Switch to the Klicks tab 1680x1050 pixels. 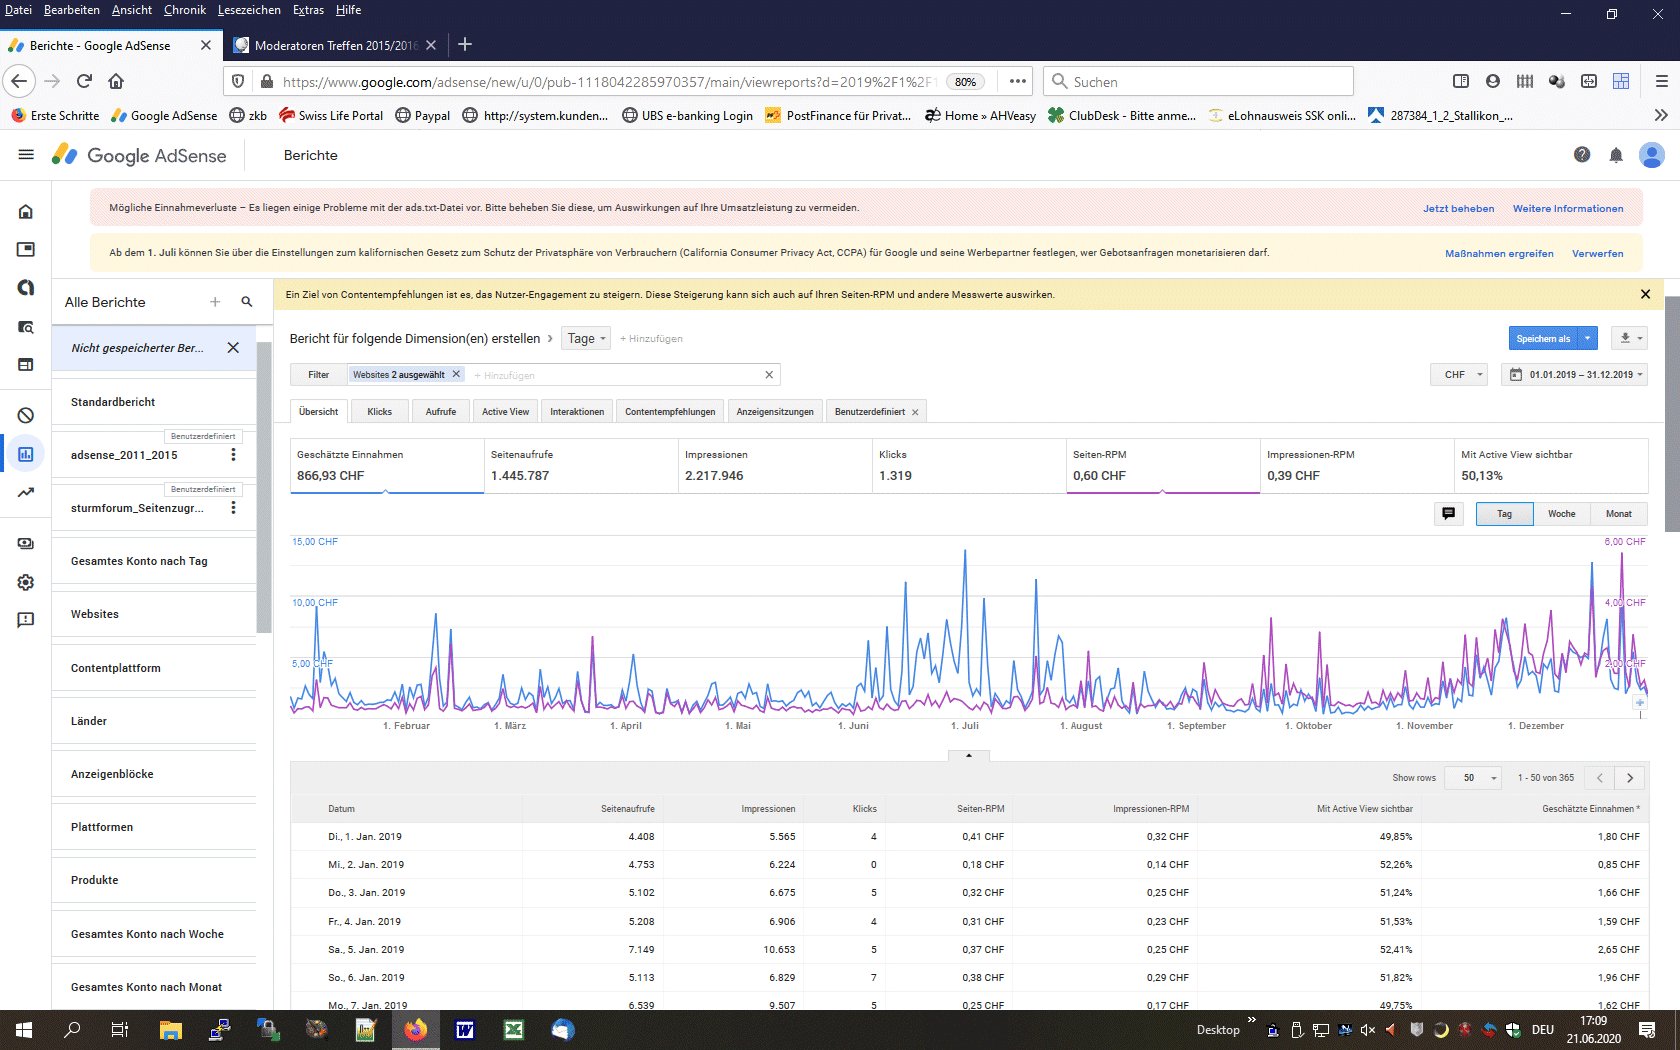point(379,412)
